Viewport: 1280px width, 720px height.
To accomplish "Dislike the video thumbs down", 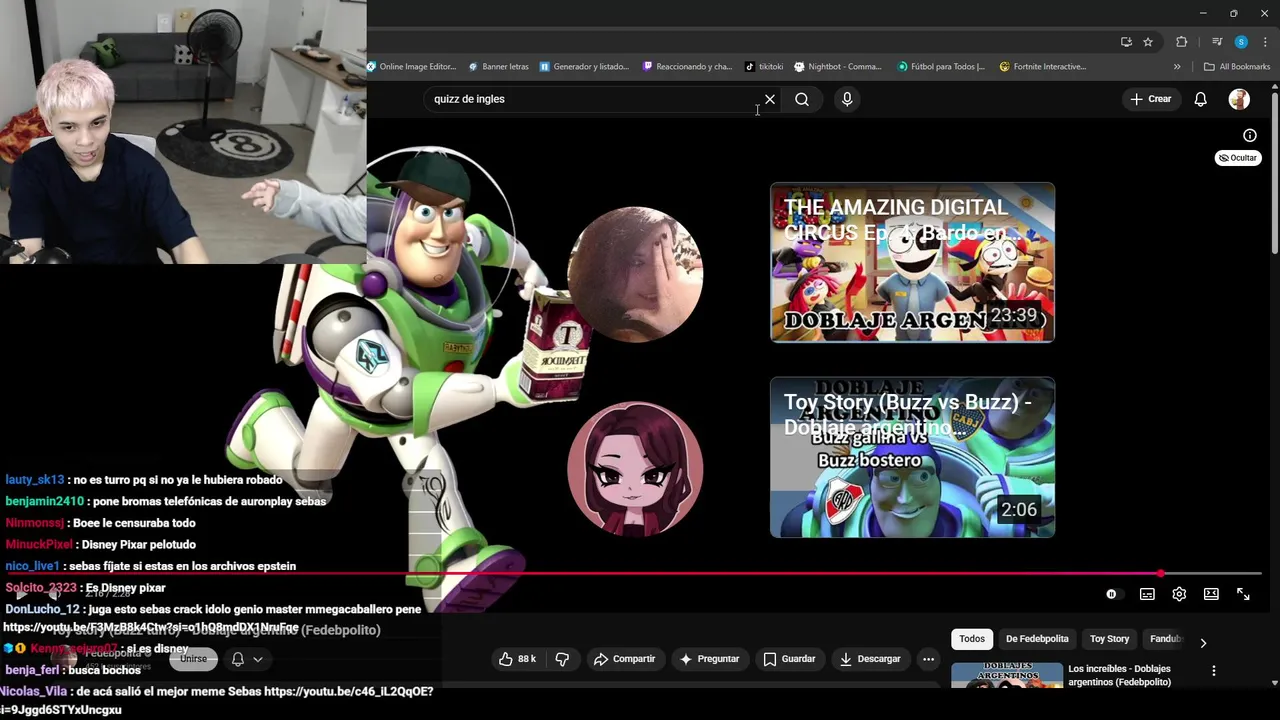I will pyautogui.click(x=562, y=659).
